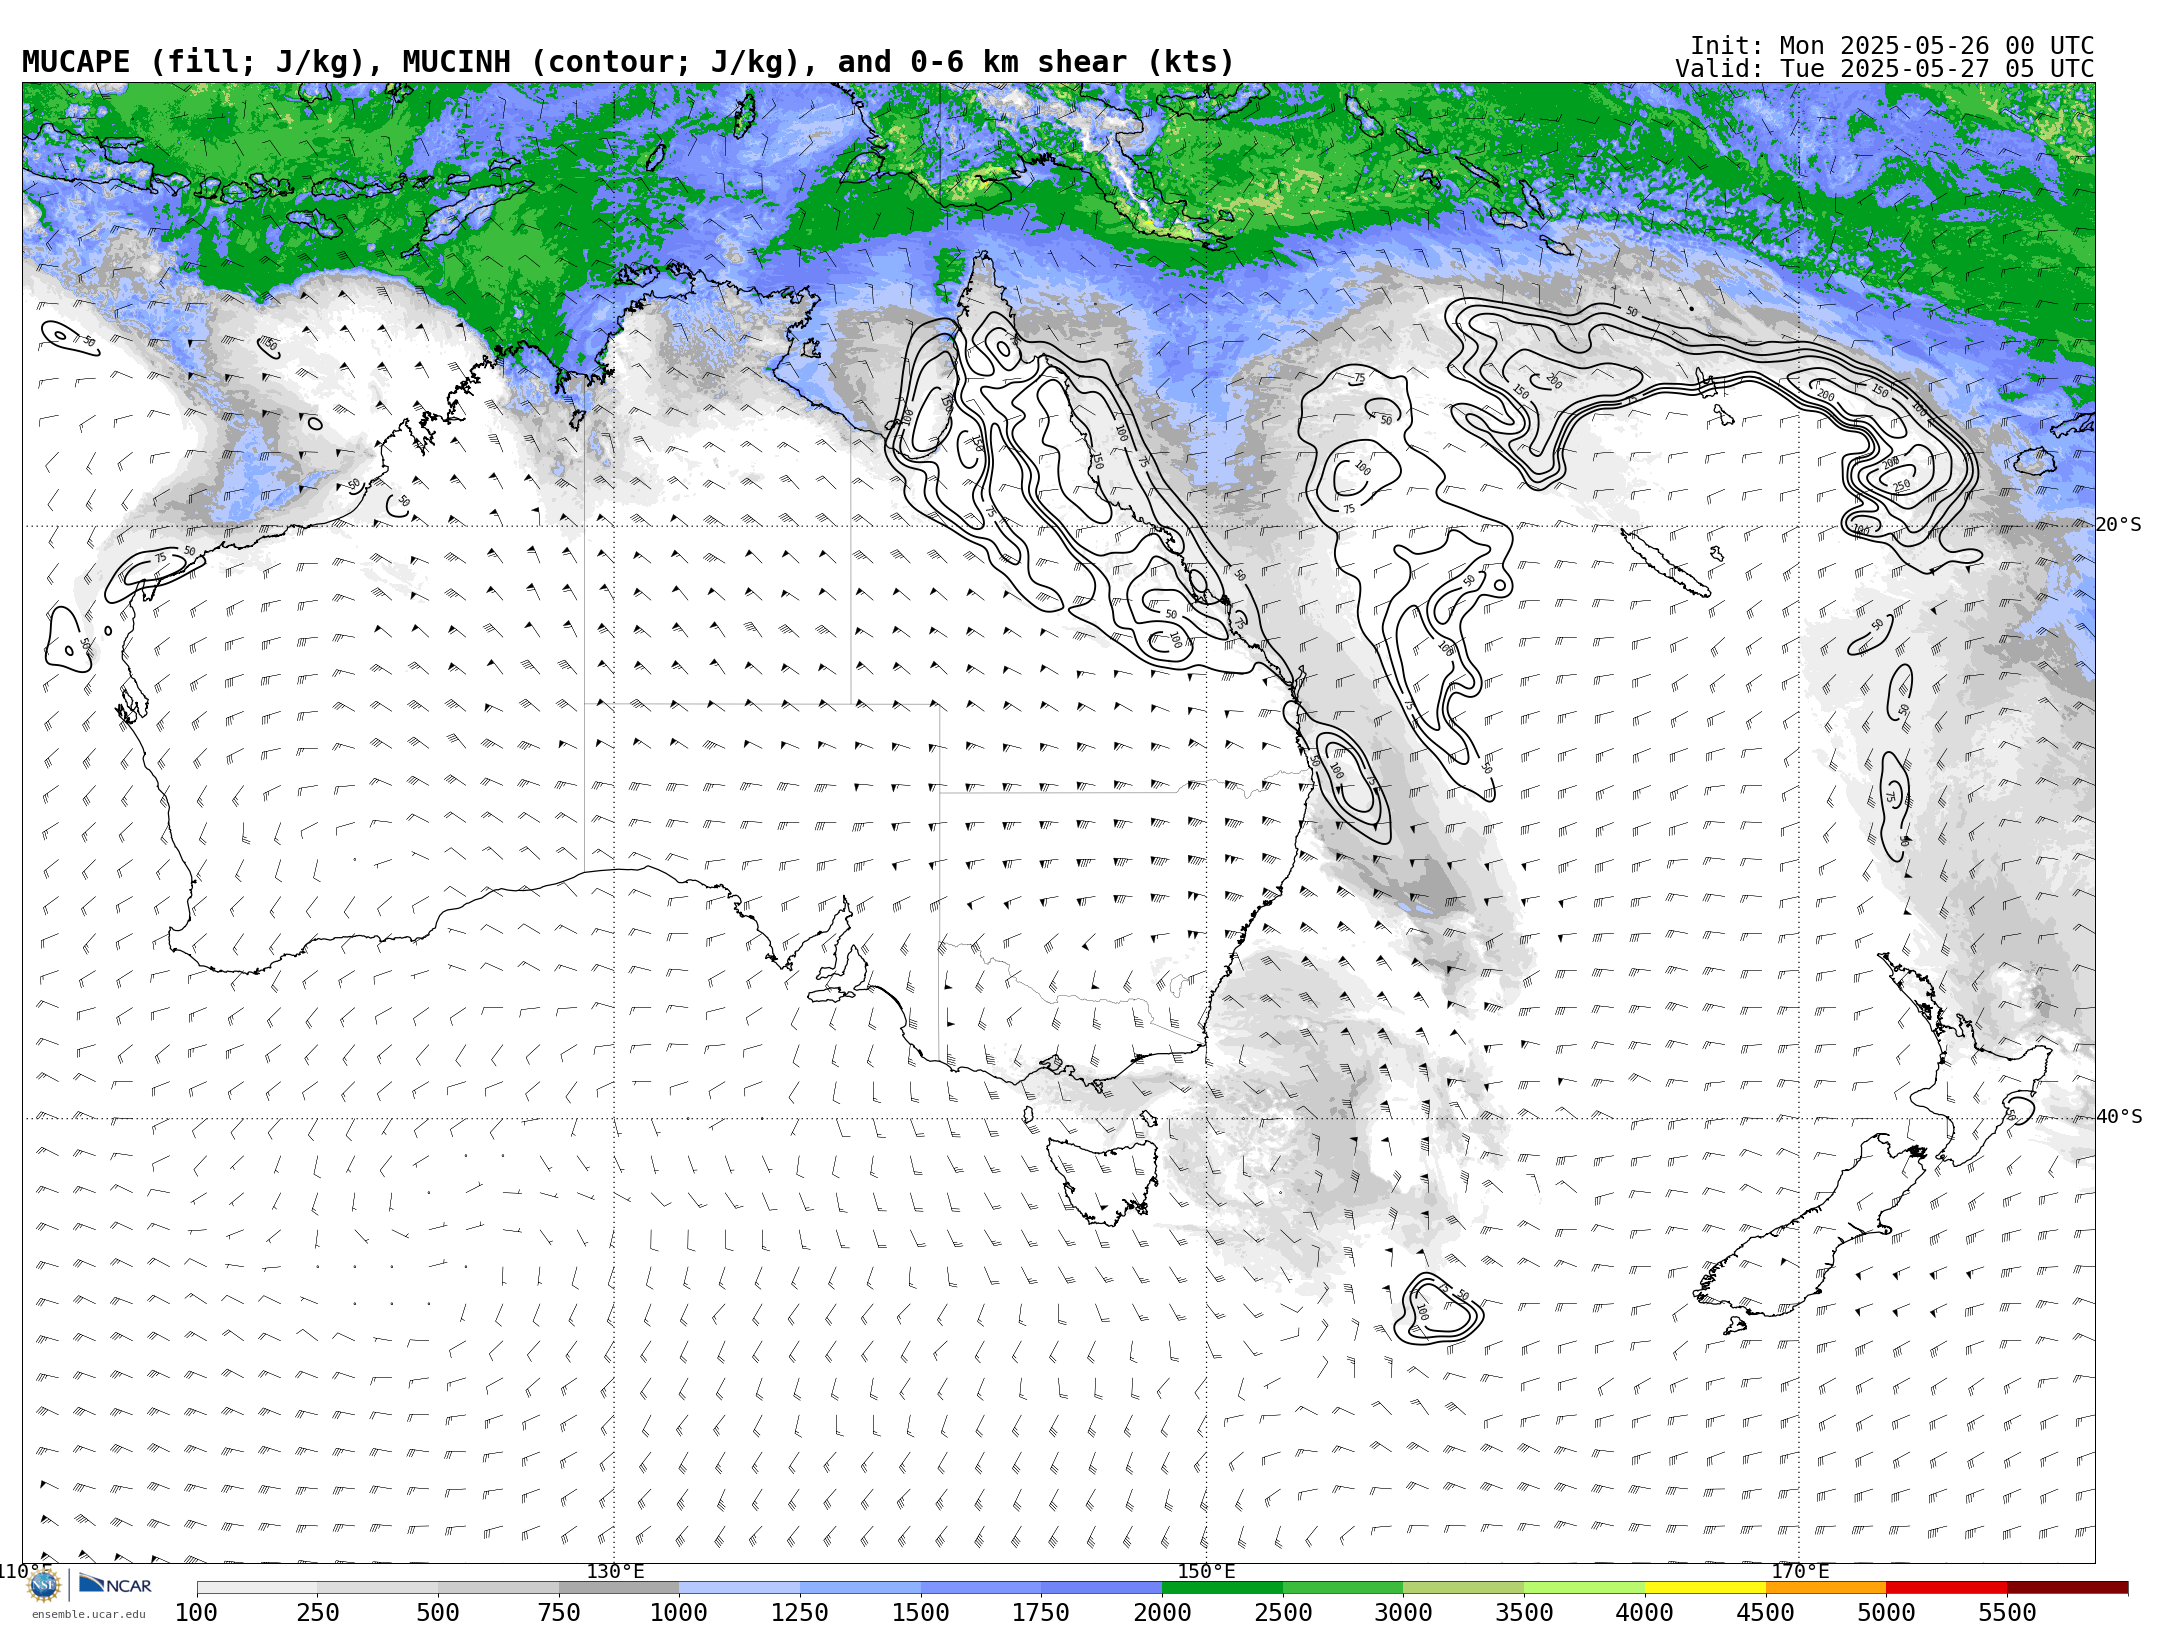Click the legend value 1500

(921, 1612)
